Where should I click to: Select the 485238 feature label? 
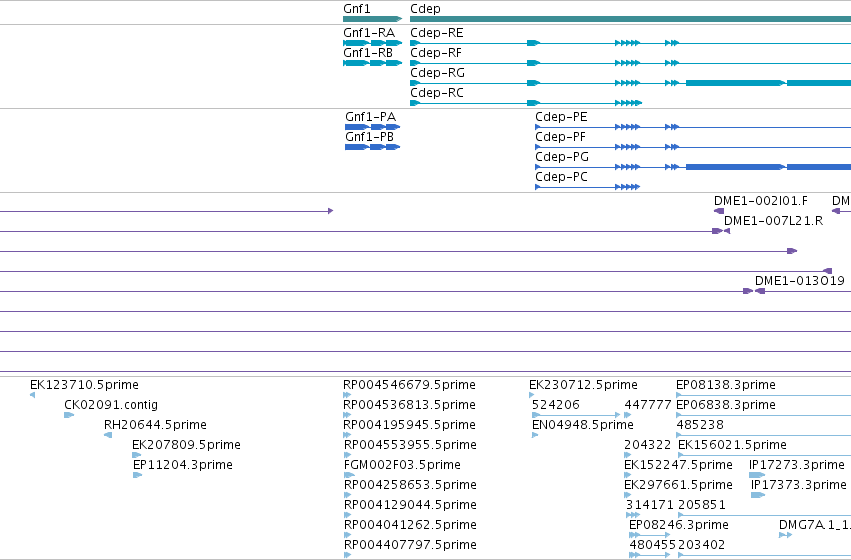pyautogui.click(x=700, y=425)
